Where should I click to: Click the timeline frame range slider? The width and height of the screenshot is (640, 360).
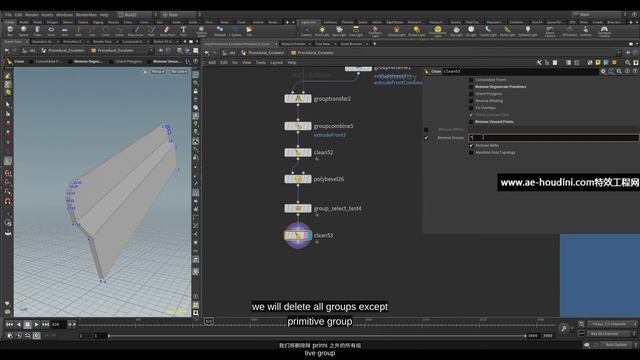point(317,336)
